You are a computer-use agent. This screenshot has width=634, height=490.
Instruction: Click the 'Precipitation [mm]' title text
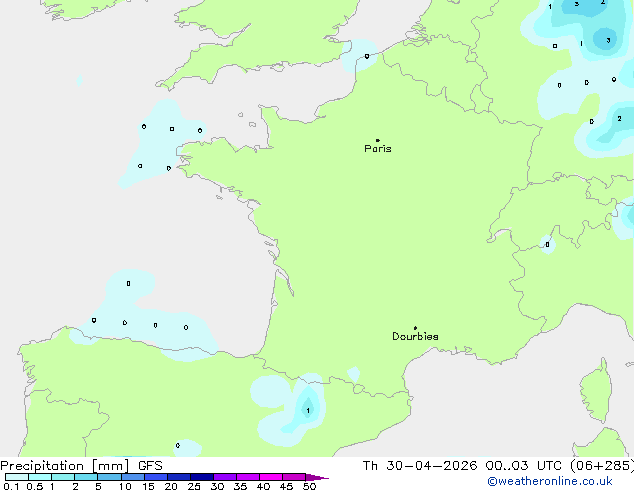(65, 466)
